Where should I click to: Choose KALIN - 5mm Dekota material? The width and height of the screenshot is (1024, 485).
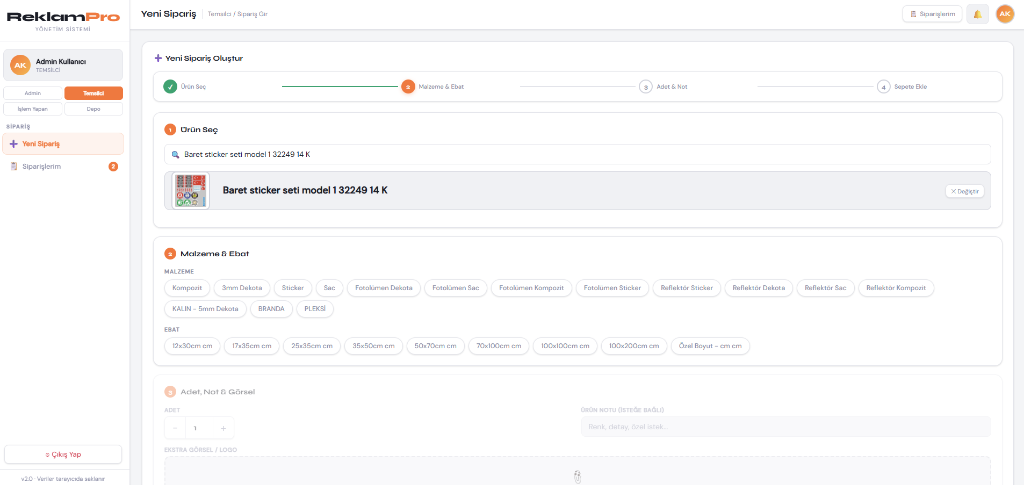(x=206, y=309)
